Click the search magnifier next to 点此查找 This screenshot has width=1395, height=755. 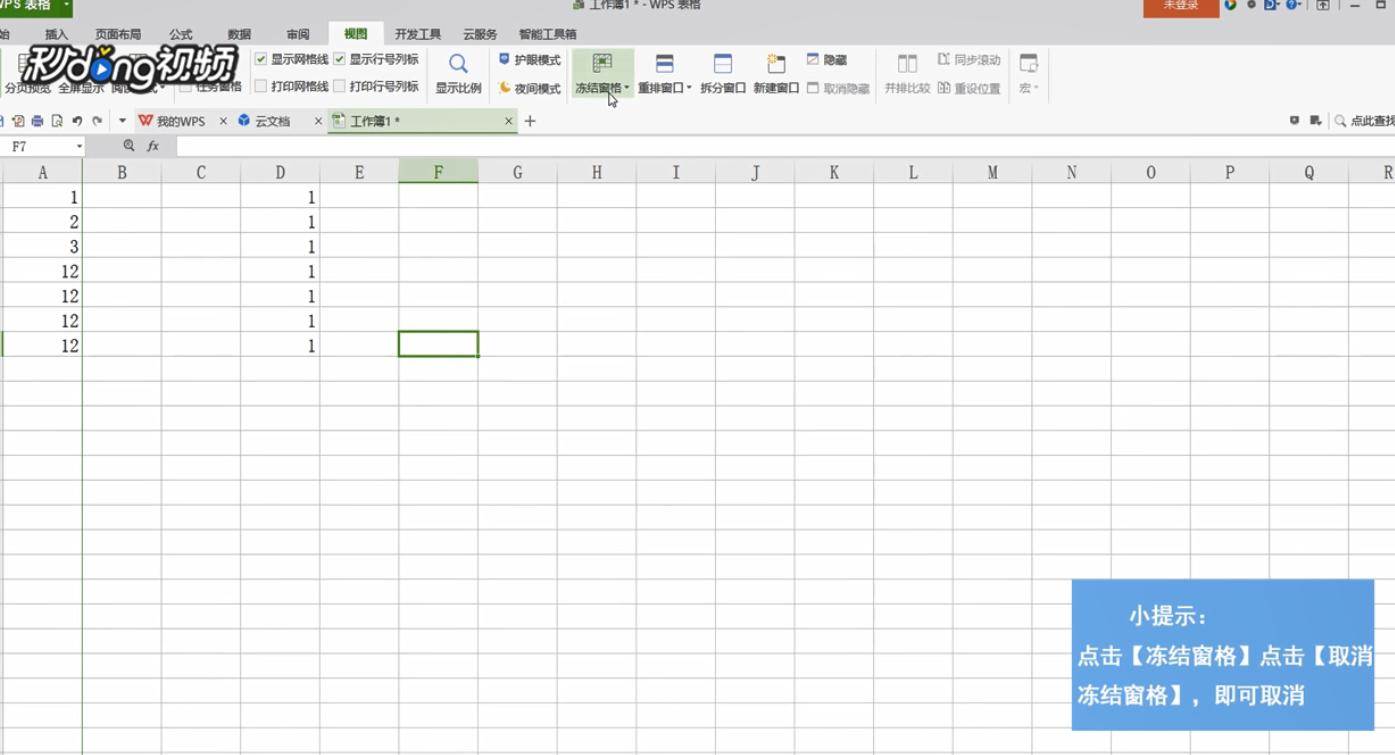pyautogui.click(x=1340, y=121)
